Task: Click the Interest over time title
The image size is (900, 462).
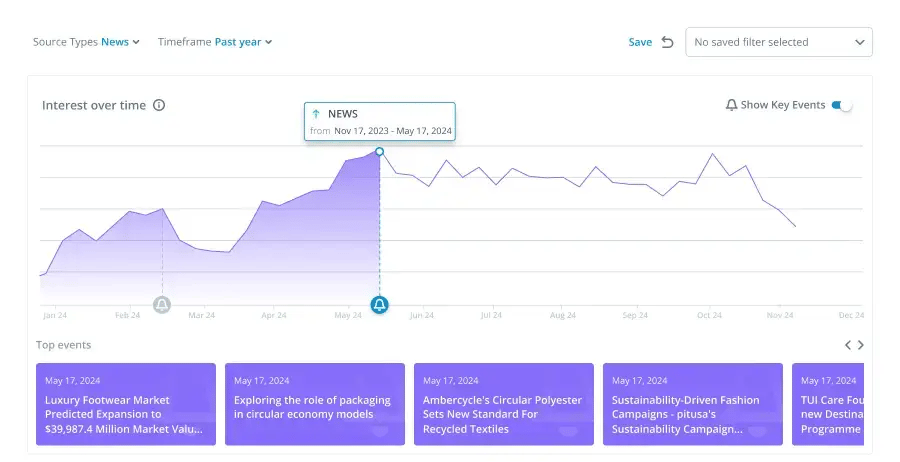Action: pyautogui.click(x=94, y=105)
